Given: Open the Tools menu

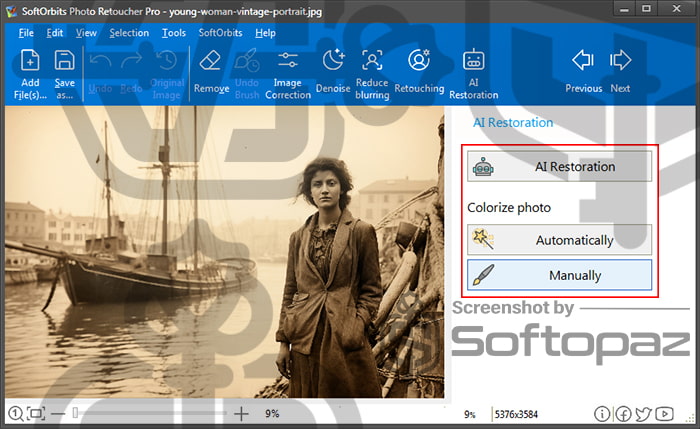Looking at the screenshot, I should [x=174, y=33].
